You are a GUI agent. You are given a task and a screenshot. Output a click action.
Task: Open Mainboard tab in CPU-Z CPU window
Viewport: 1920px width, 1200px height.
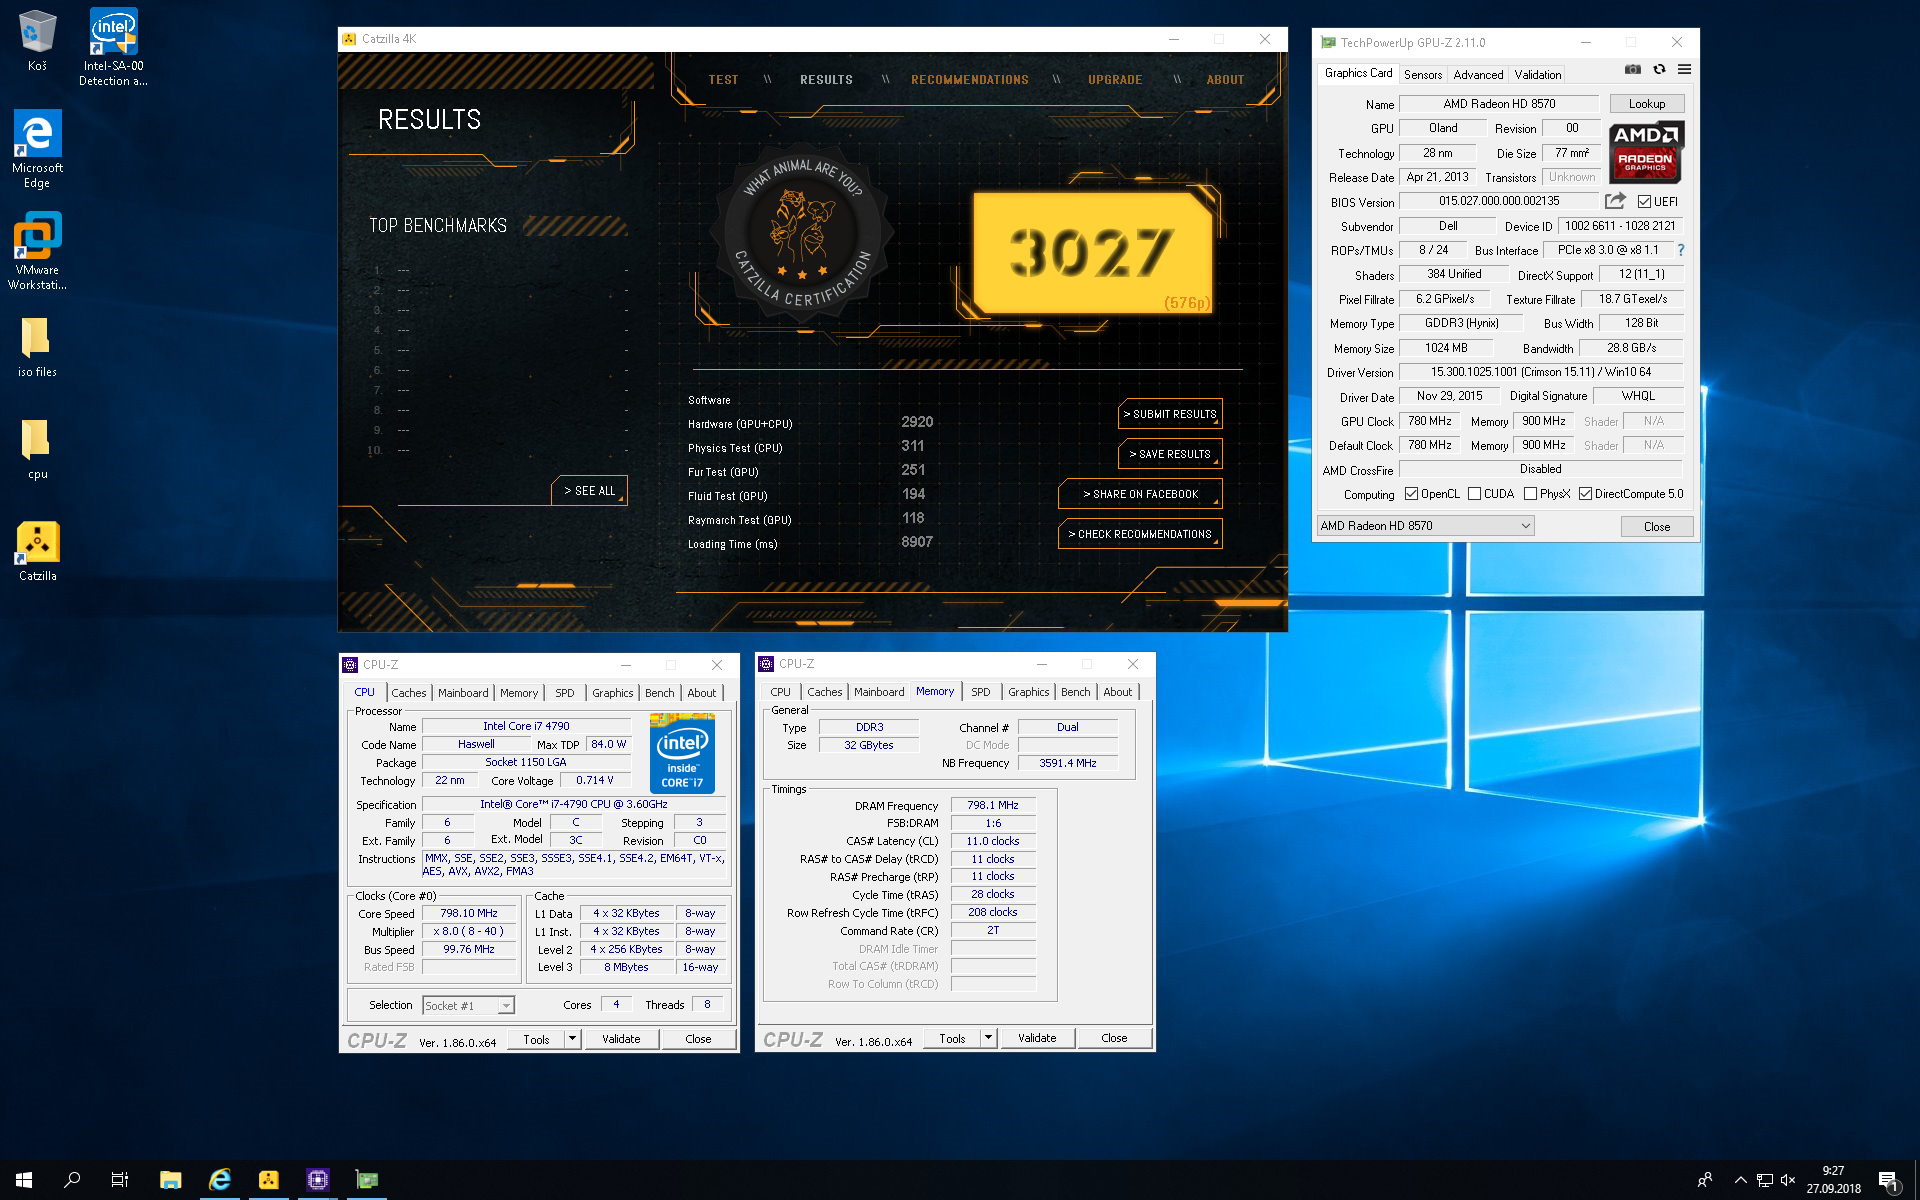[x=463, y=693]
